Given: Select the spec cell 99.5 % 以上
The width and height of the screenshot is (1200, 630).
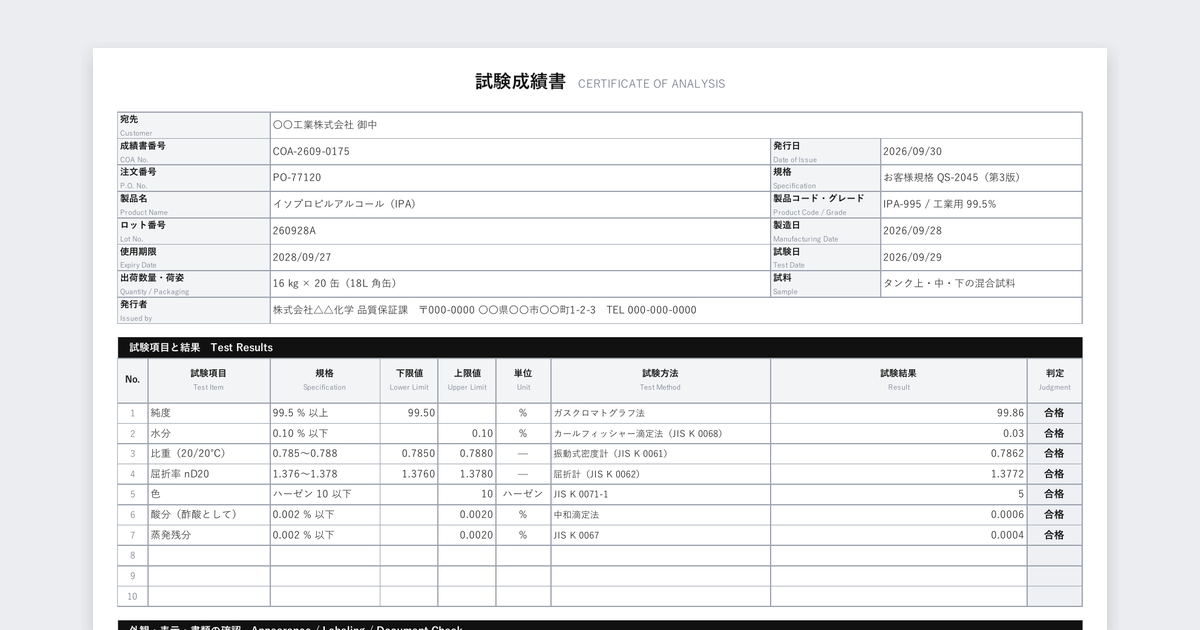Looking at the screenshot, I should tap(325, 413).
